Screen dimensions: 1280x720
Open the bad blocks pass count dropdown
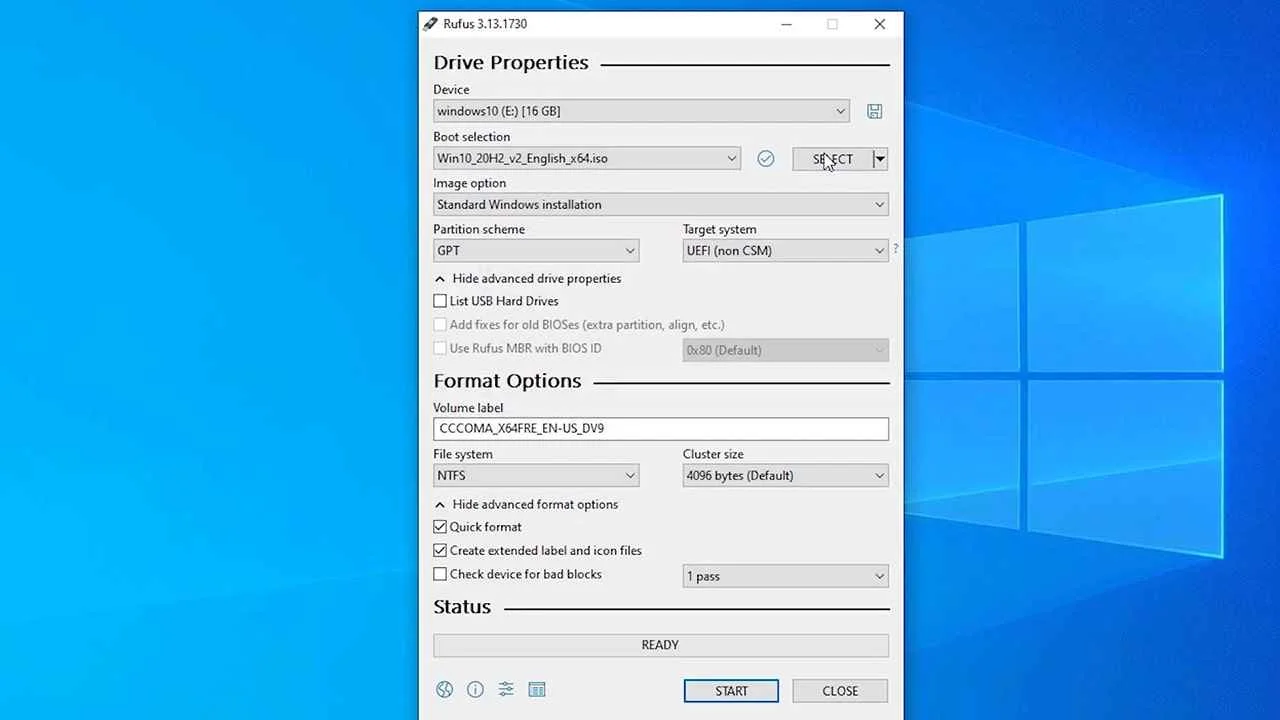[x=786, y=576]
